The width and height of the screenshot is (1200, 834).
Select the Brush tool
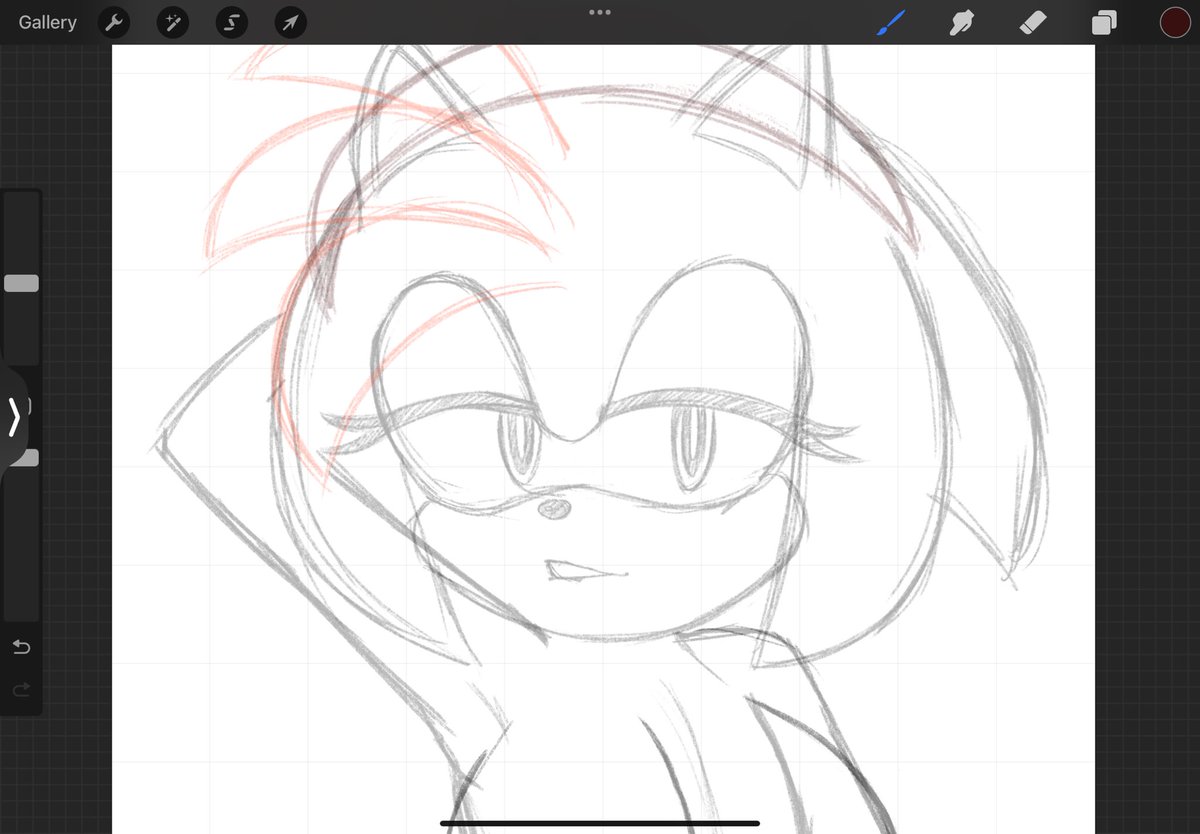pos(890,22)
